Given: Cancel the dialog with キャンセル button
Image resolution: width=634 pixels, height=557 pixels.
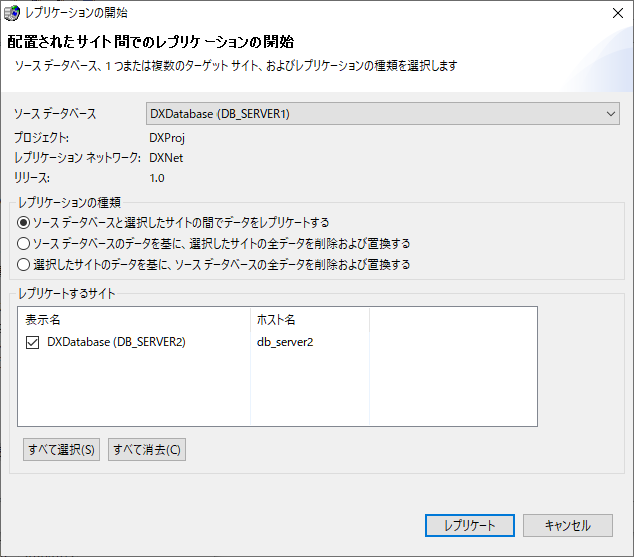Looking at the screenshot, I should point(568,525).
